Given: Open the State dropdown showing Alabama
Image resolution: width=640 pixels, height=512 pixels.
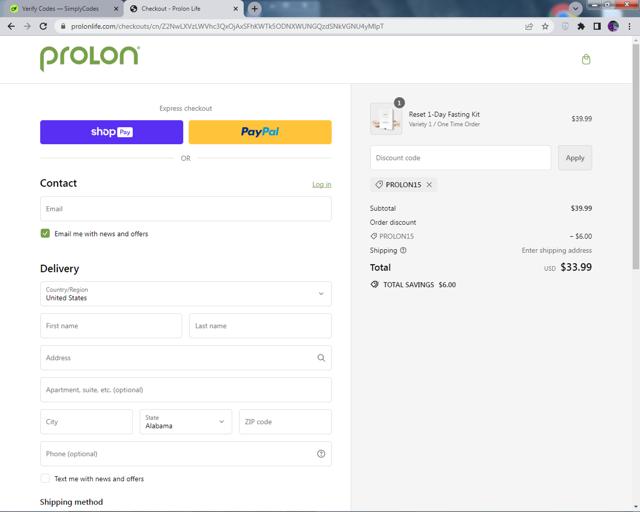Looking at the screenshot, I should tap(186, 422).
